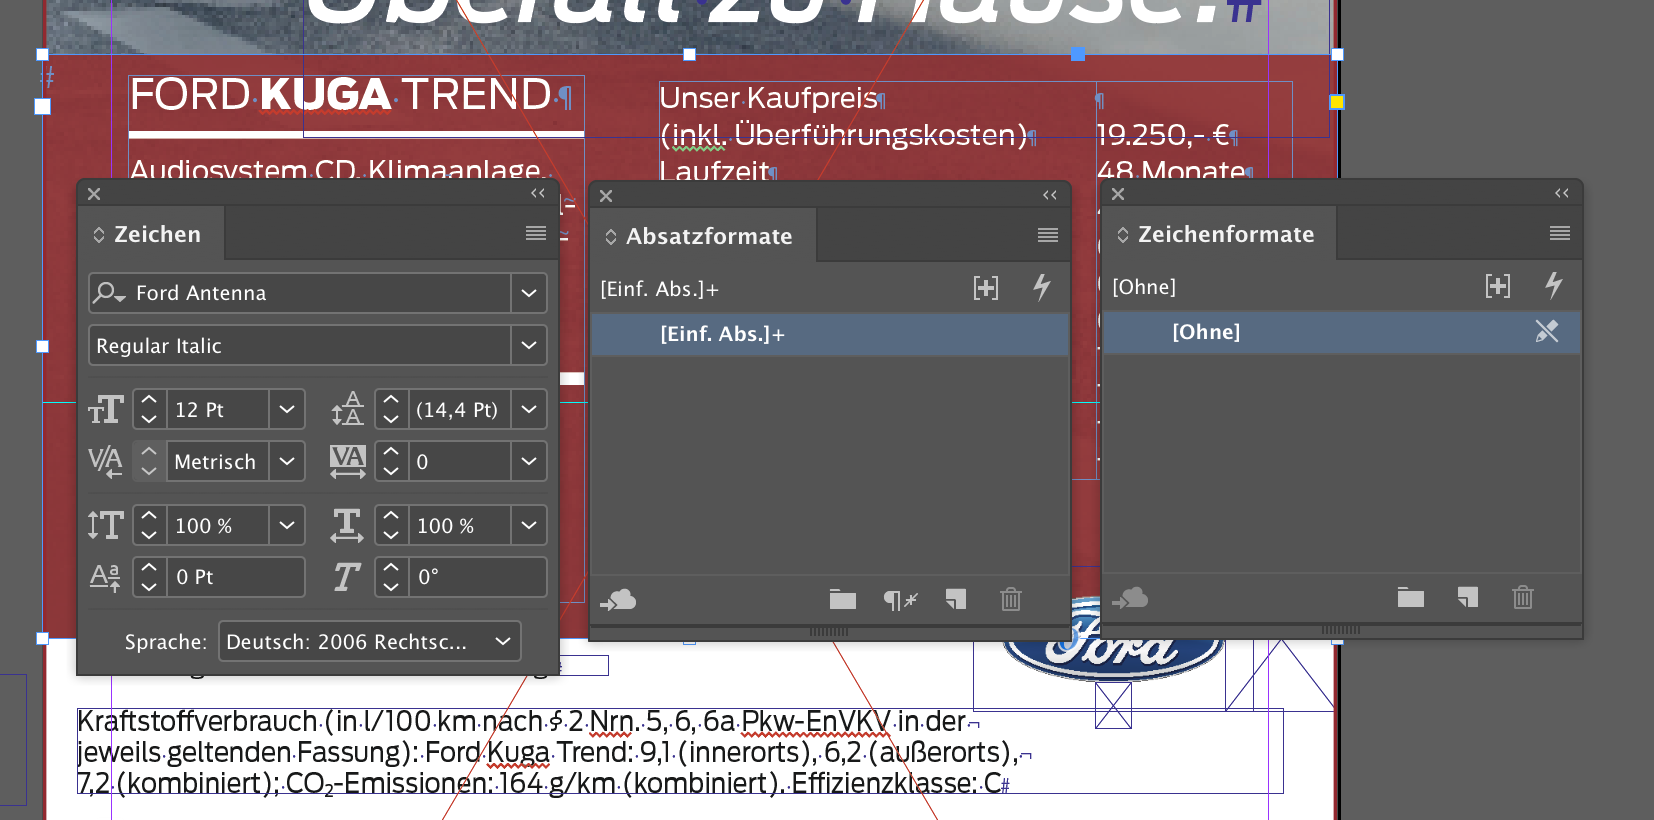The image size is (1654, 820).
Task: Select the Zeichen panel tab
Action: pos(150,234)
